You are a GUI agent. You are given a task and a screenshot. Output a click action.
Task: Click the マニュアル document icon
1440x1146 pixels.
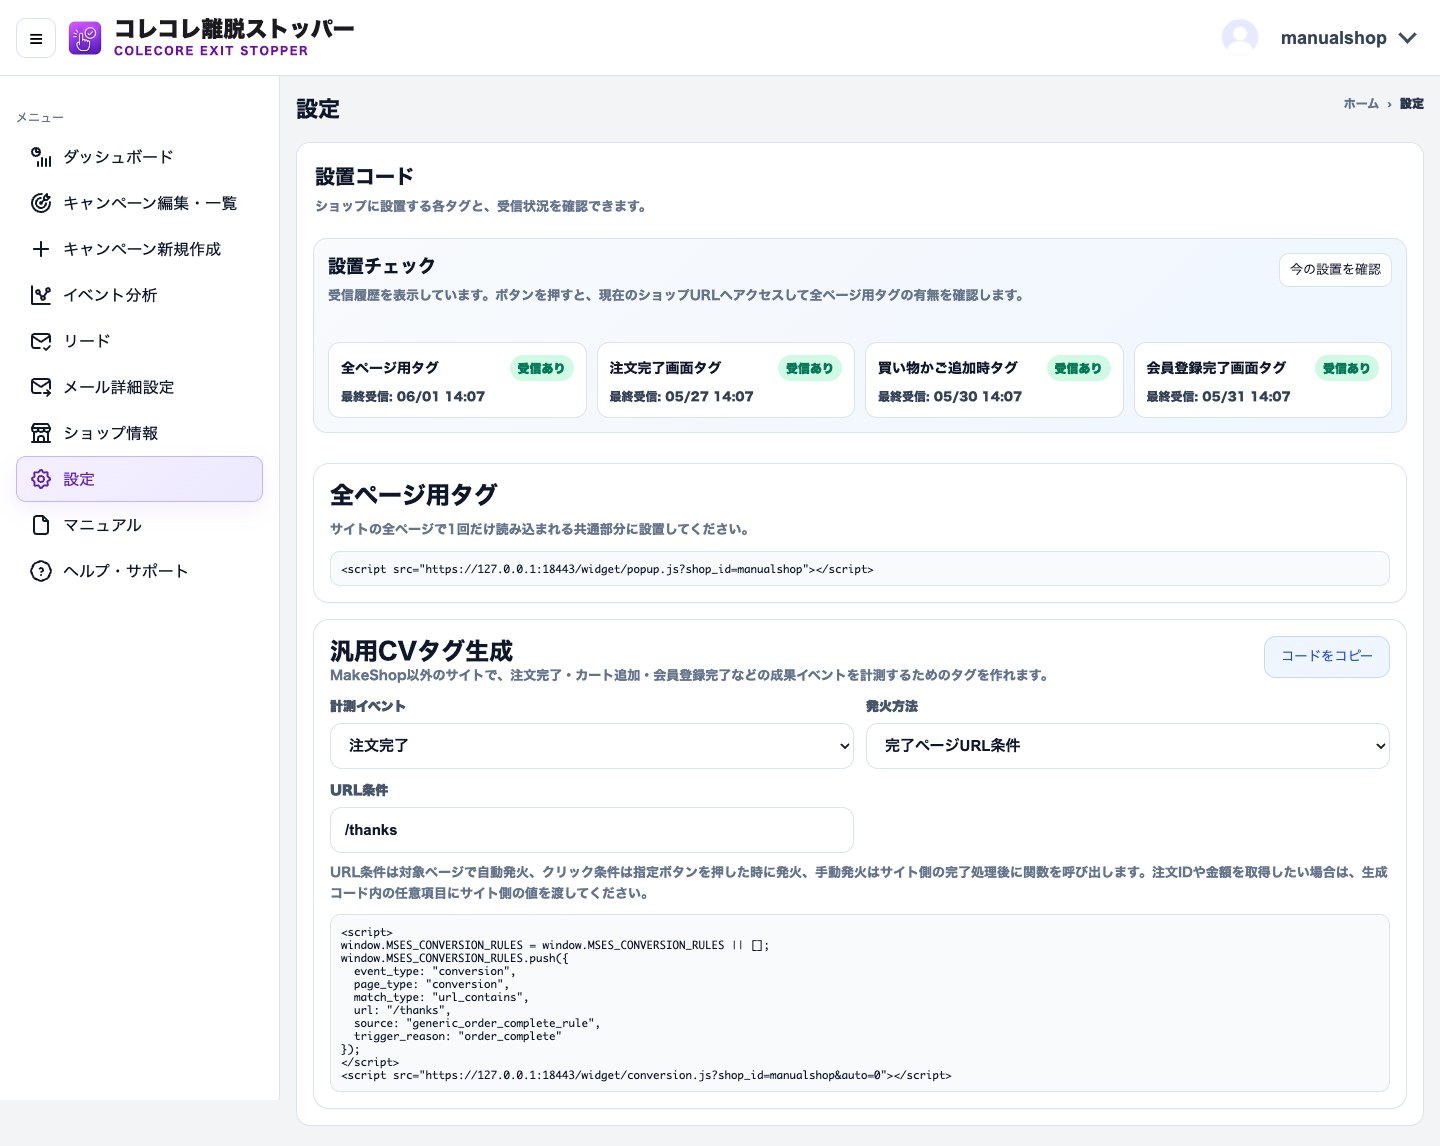click(41, 525)
